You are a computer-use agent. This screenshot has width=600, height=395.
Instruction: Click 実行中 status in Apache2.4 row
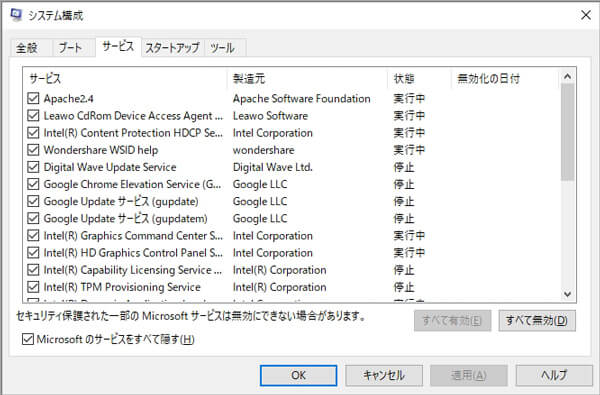point(409,99)
